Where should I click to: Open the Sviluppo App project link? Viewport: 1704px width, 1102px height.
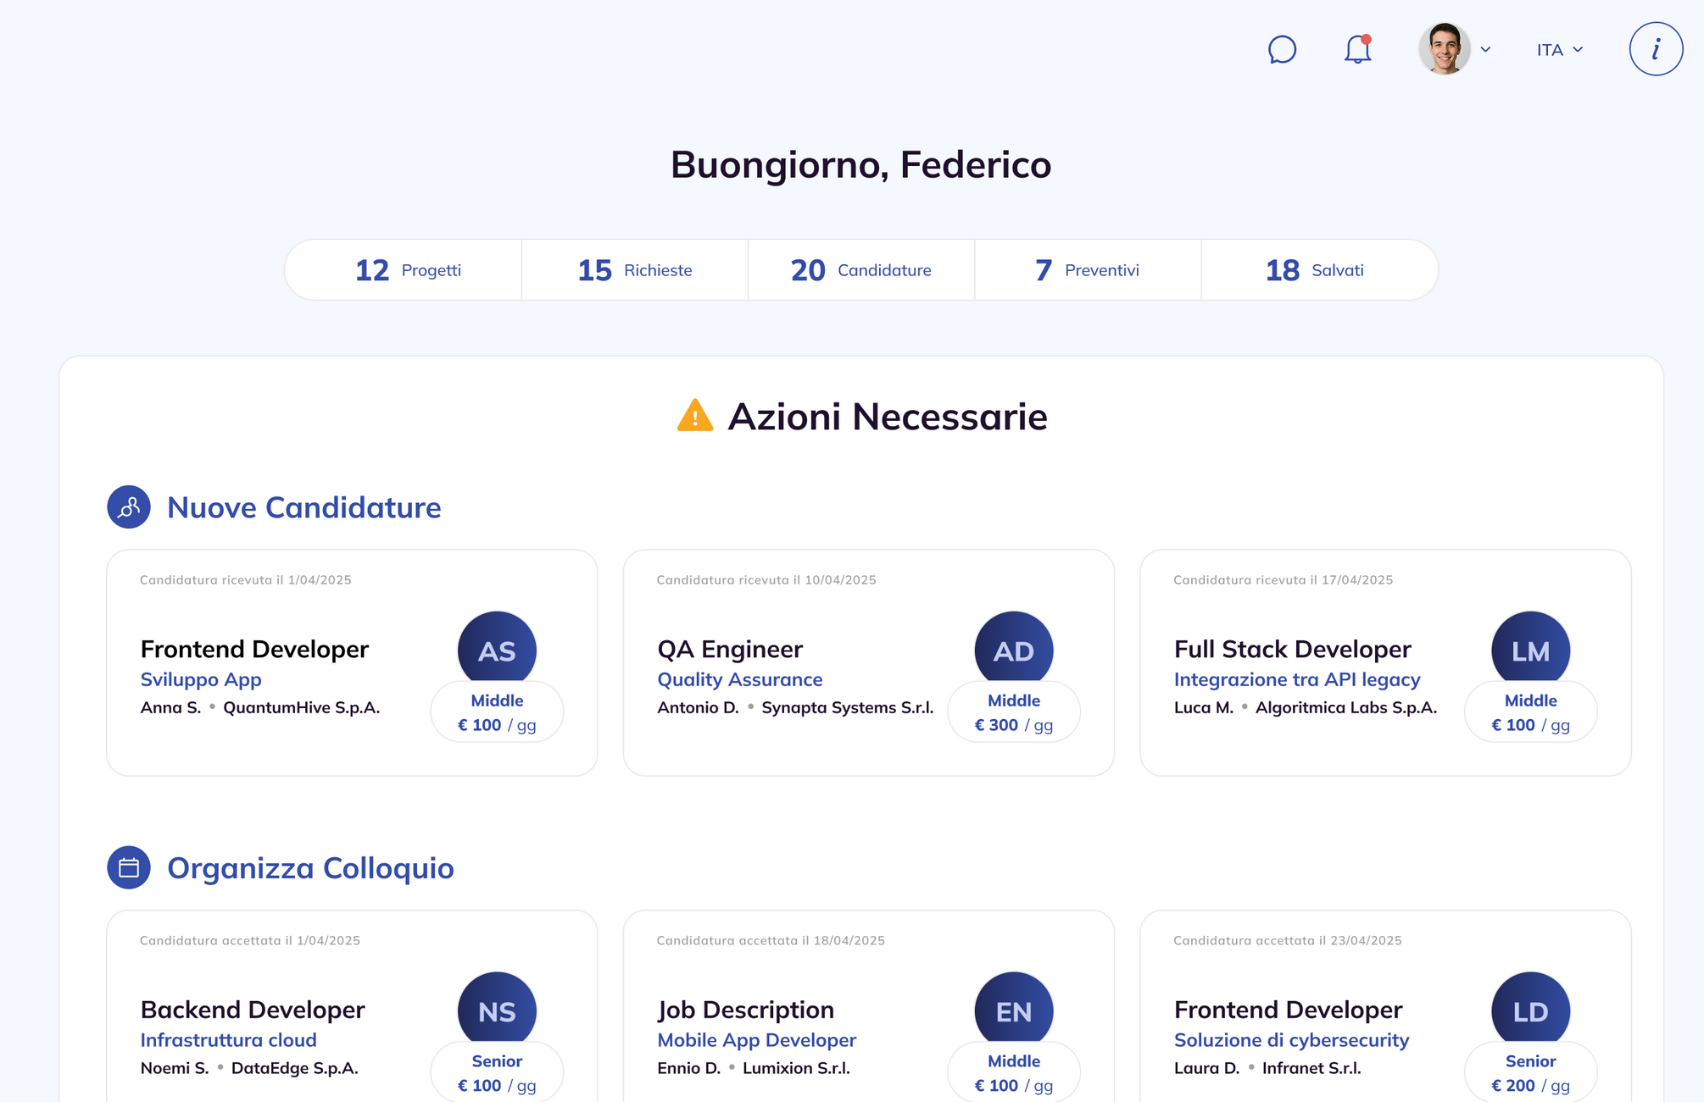[201, 679]
